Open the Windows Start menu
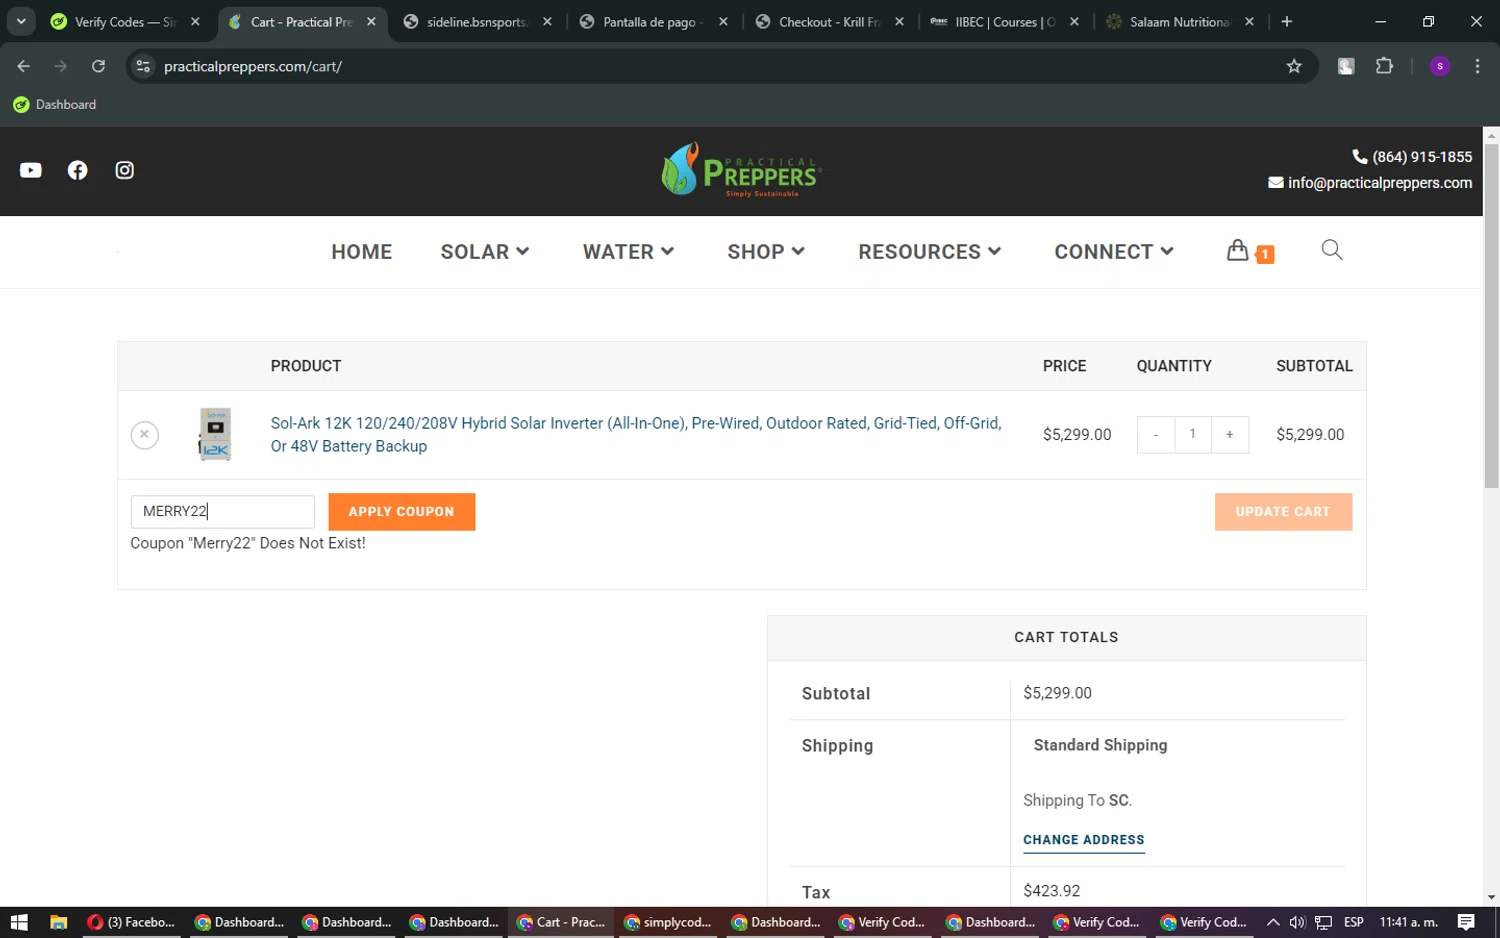Viewport: 1500px width, 938px height. pos(19,922)
